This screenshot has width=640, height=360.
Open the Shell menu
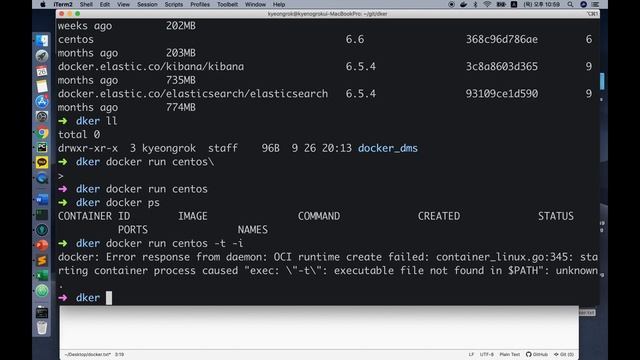tap(86, 4)
